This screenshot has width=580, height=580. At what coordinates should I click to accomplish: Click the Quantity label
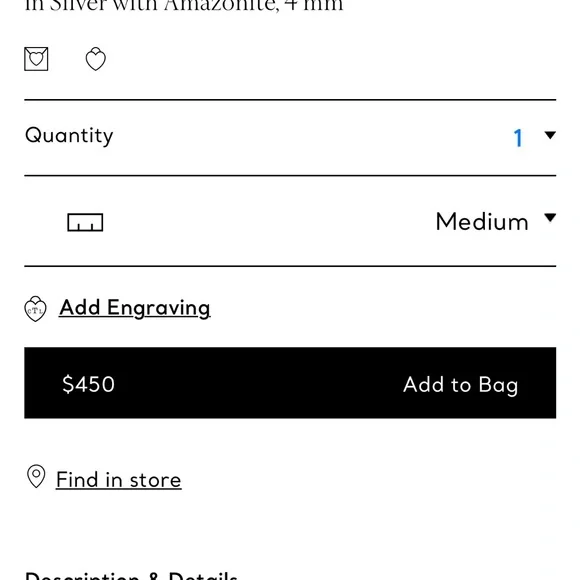click(x=69, y=136)
